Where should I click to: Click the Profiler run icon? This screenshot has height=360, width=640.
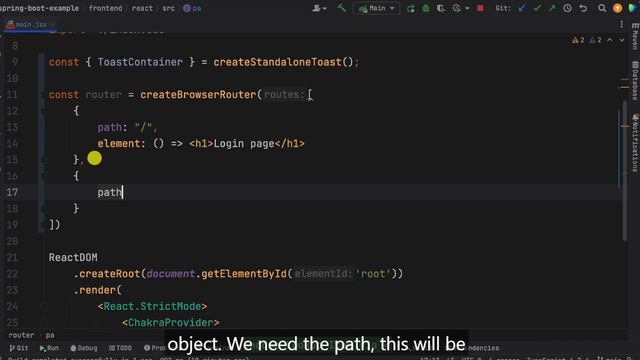[456, 8]
